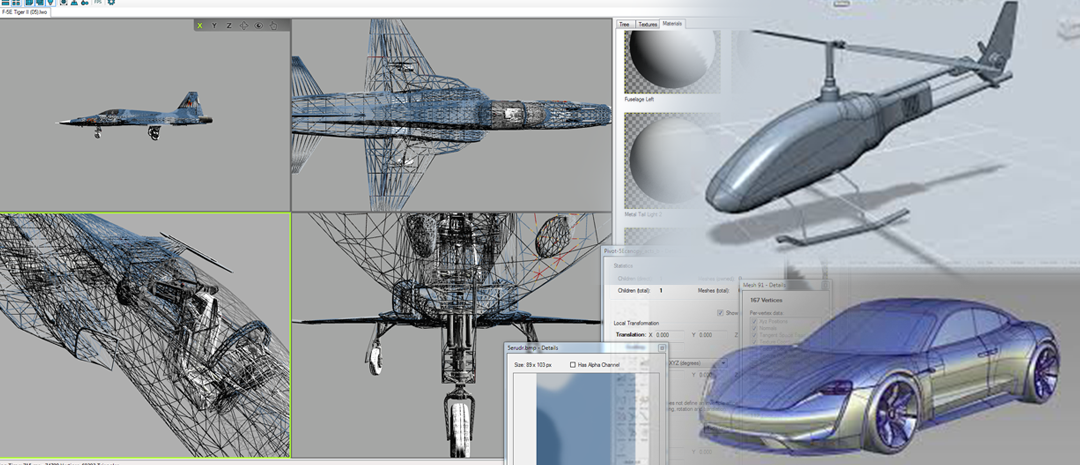Close the Mesh 91 Details window

coord(827,285)
